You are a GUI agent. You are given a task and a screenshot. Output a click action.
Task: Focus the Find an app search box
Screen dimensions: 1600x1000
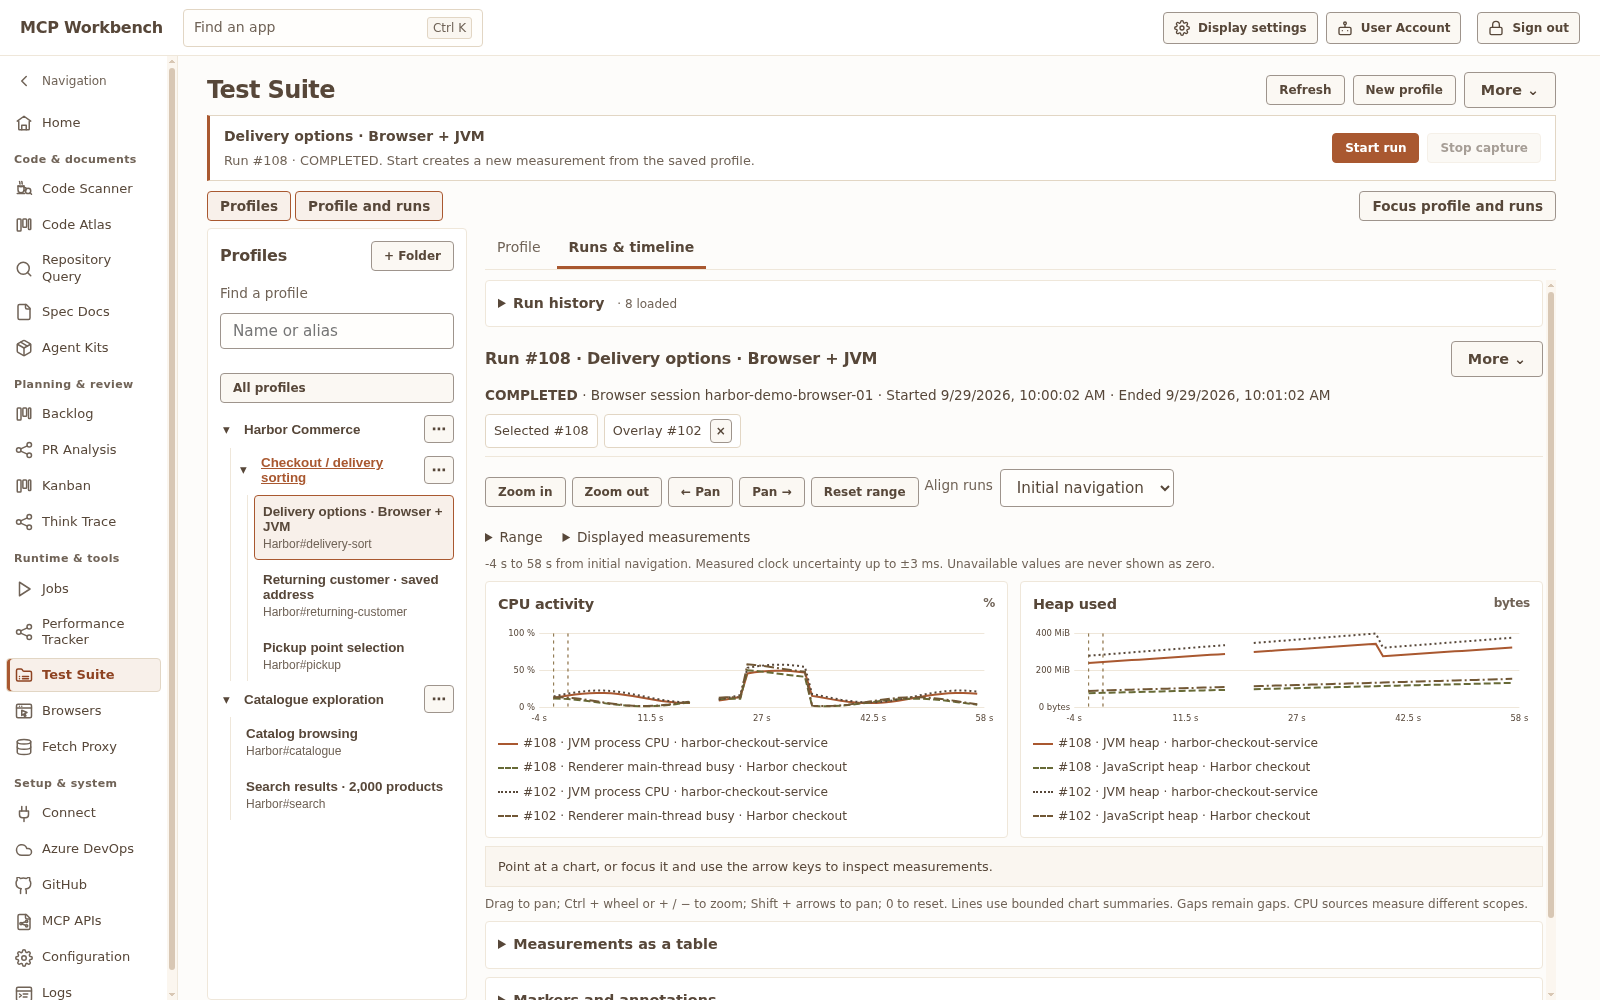(x=333, y=28)
